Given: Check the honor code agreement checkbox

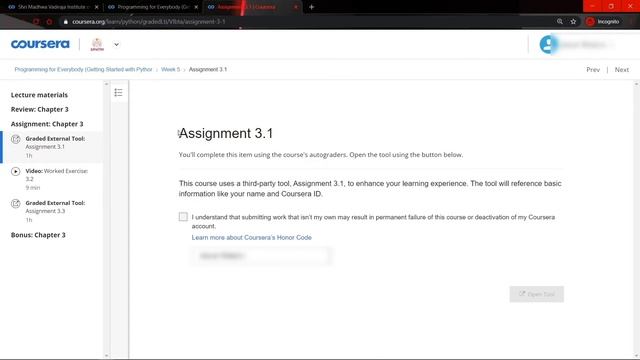Looking at the screenshot, I should click(183, 217).
